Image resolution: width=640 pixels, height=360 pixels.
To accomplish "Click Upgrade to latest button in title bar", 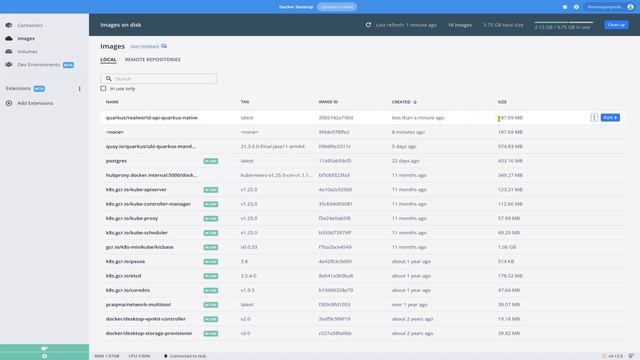I will [x=337, y=7].
